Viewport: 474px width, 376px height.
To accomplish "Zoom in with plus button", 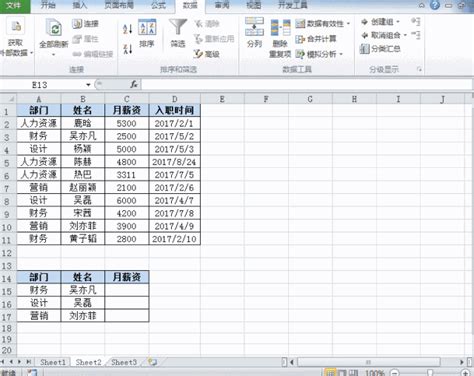I will pos(465,373).
